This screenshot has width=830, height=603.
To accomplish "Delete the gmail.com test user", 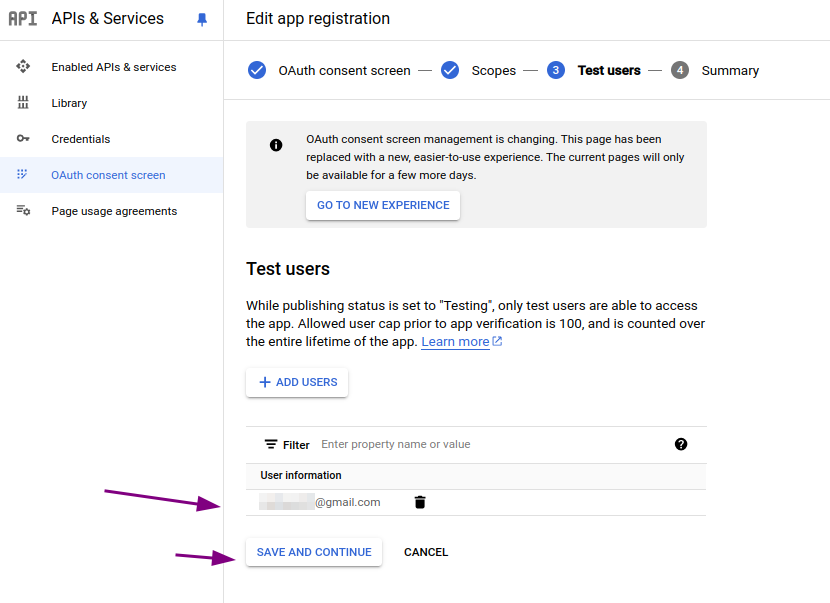I will pos(420,502).
